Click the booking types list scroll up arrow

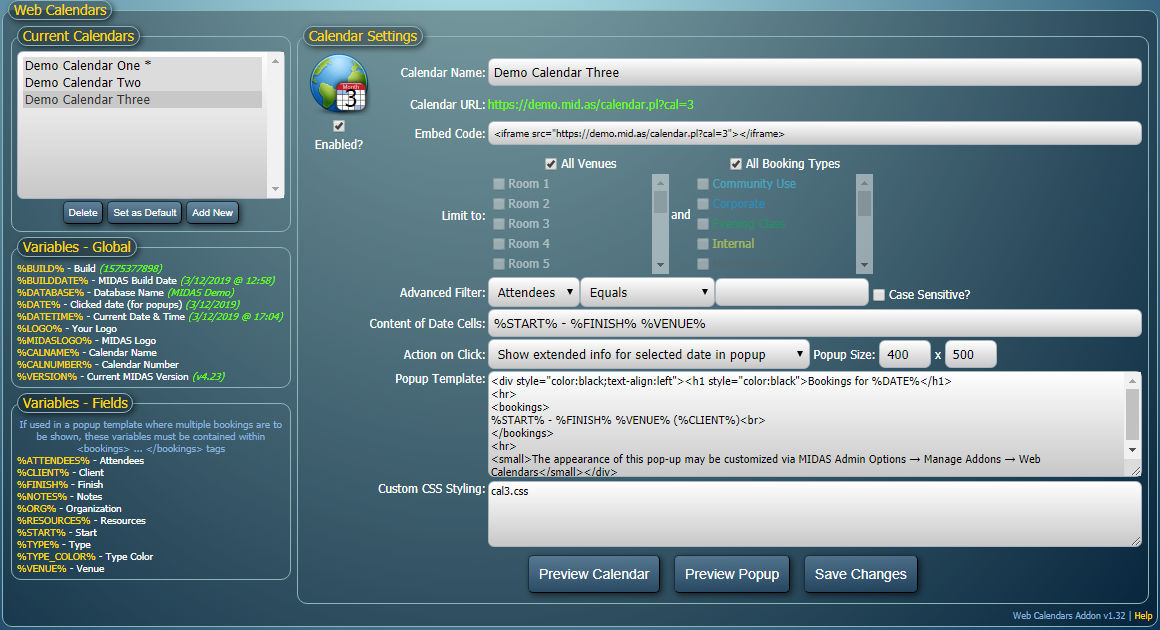click(x=864, y=183)
